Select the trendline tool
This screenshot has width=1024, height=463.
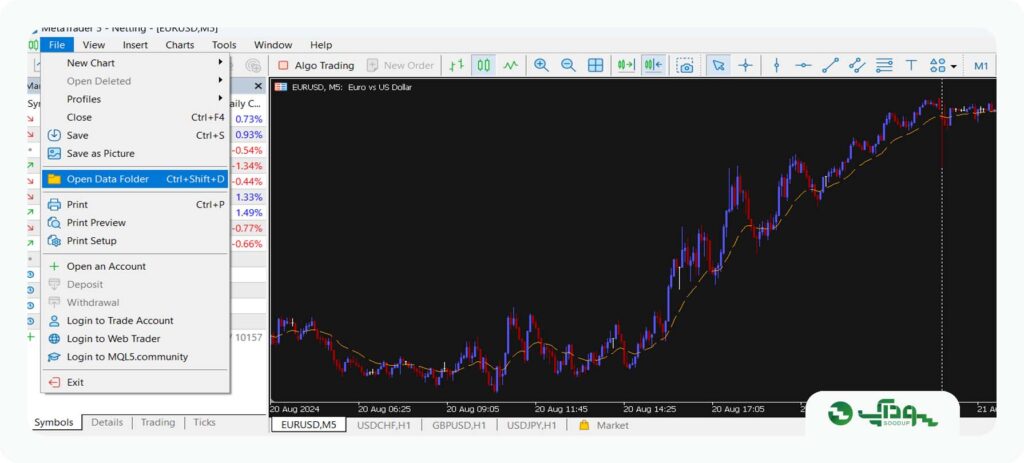[x=830, y=65]
